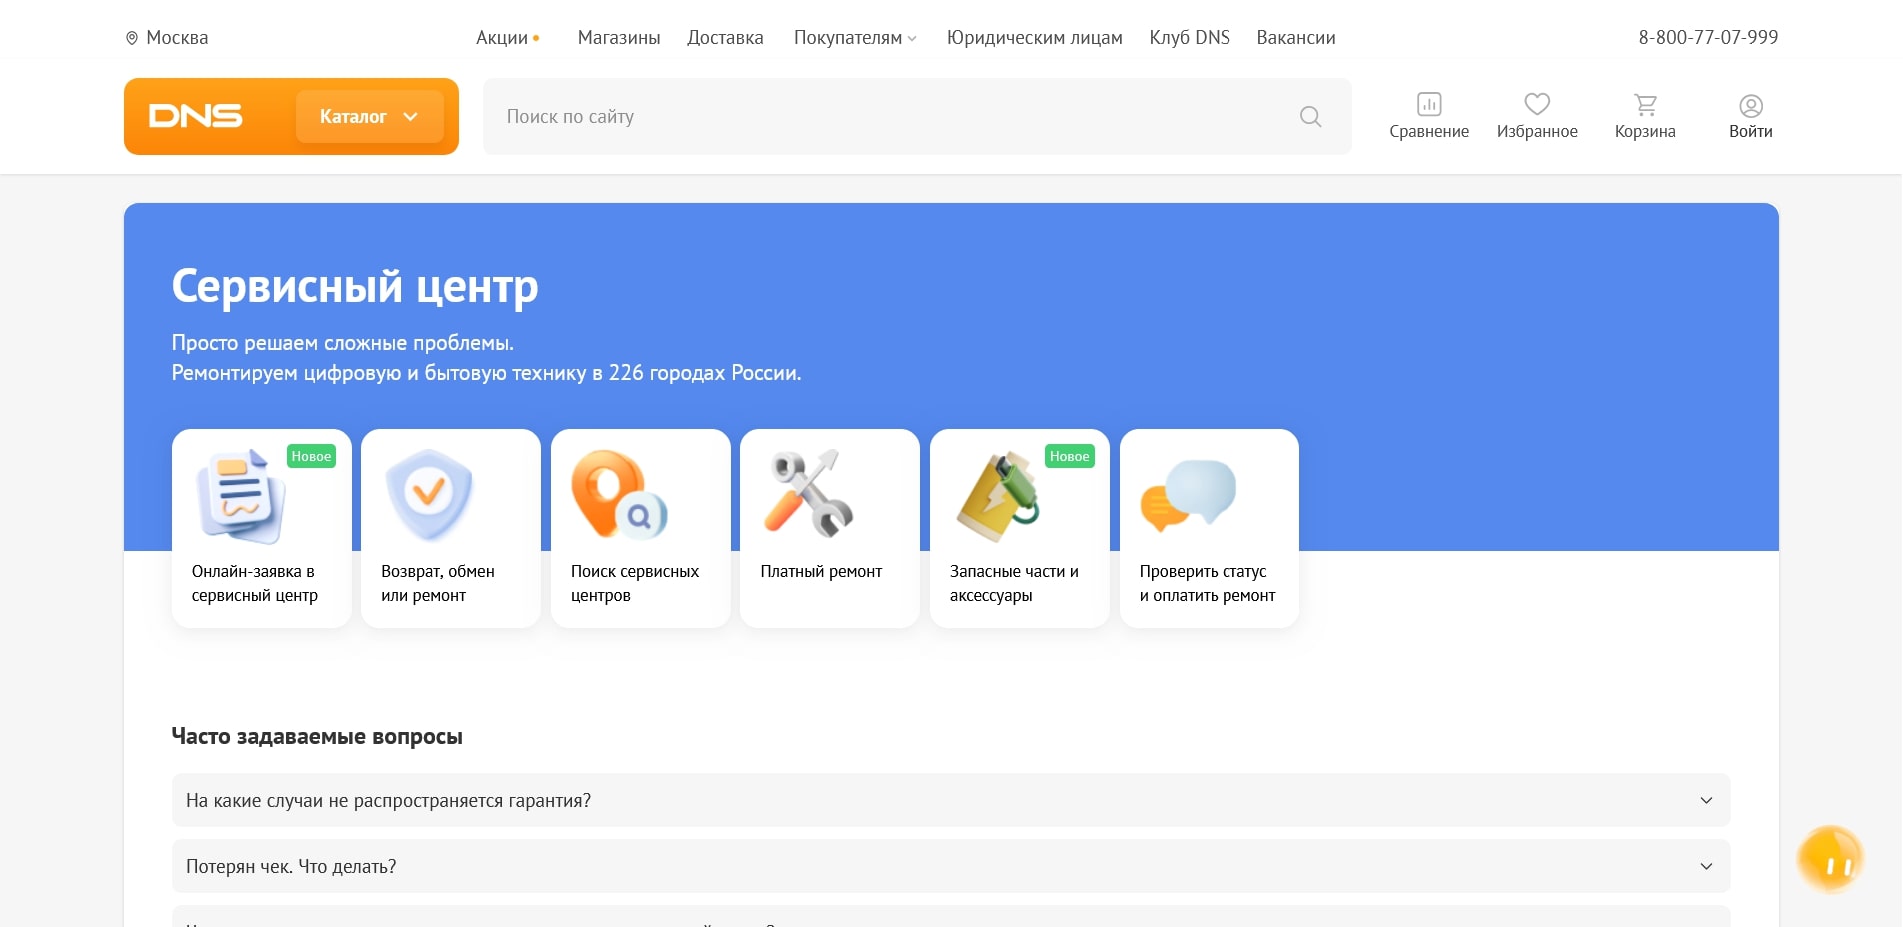The width and height of the screenshot is (1903, 927).
Task: Change city from Москва
Action: pos(167,38)
